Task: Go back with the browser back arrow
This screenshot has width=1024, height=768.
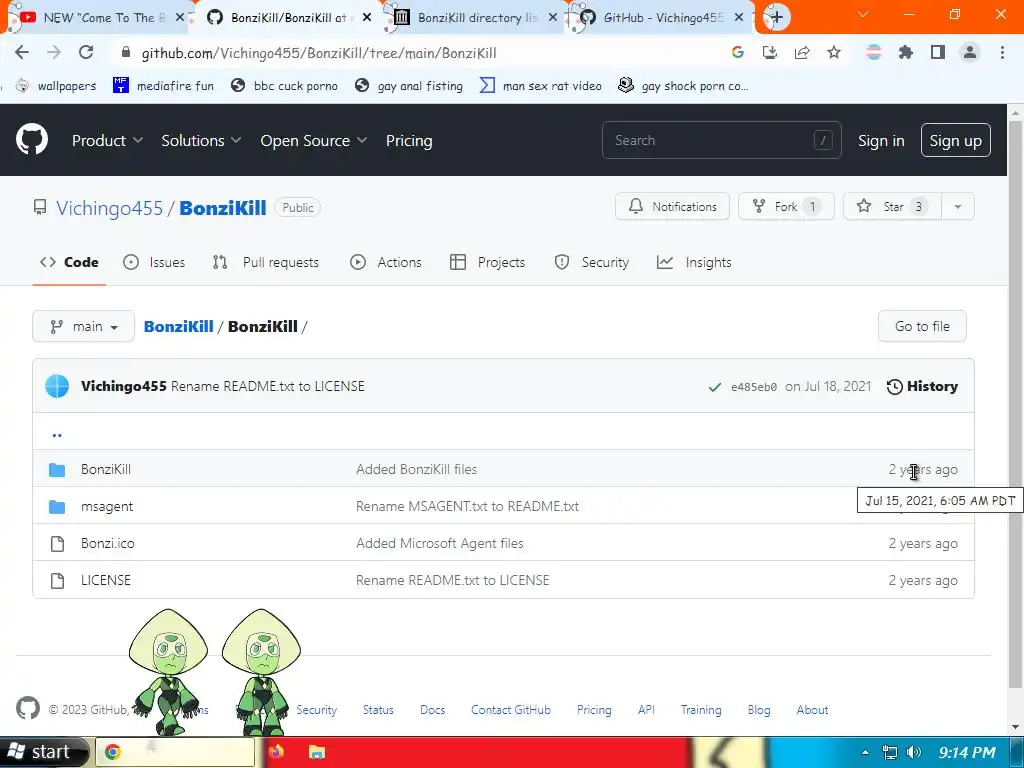Action: click(22, 52)
